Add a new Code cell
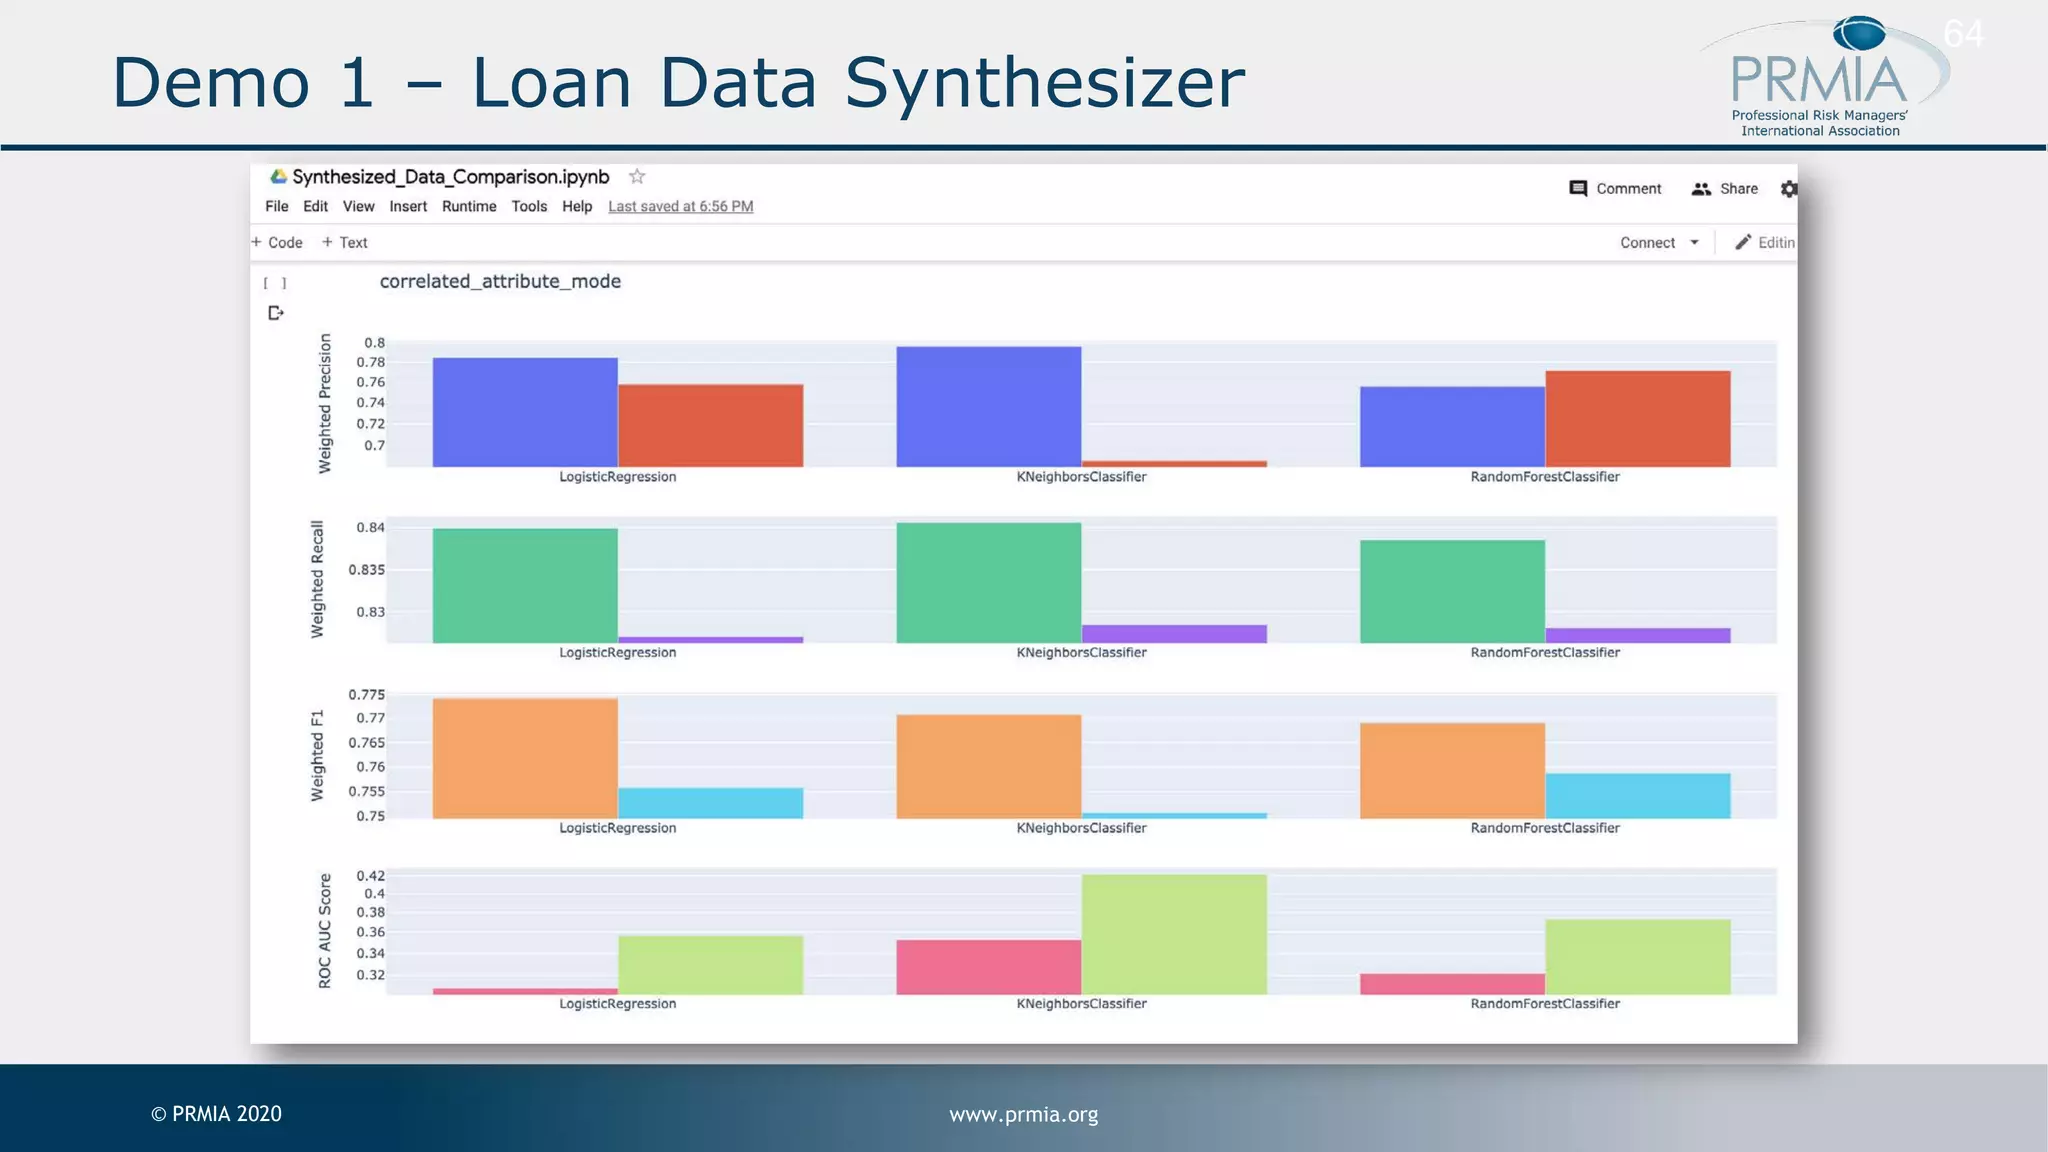Screen dimensions: 2048x1152 point(277,243)
